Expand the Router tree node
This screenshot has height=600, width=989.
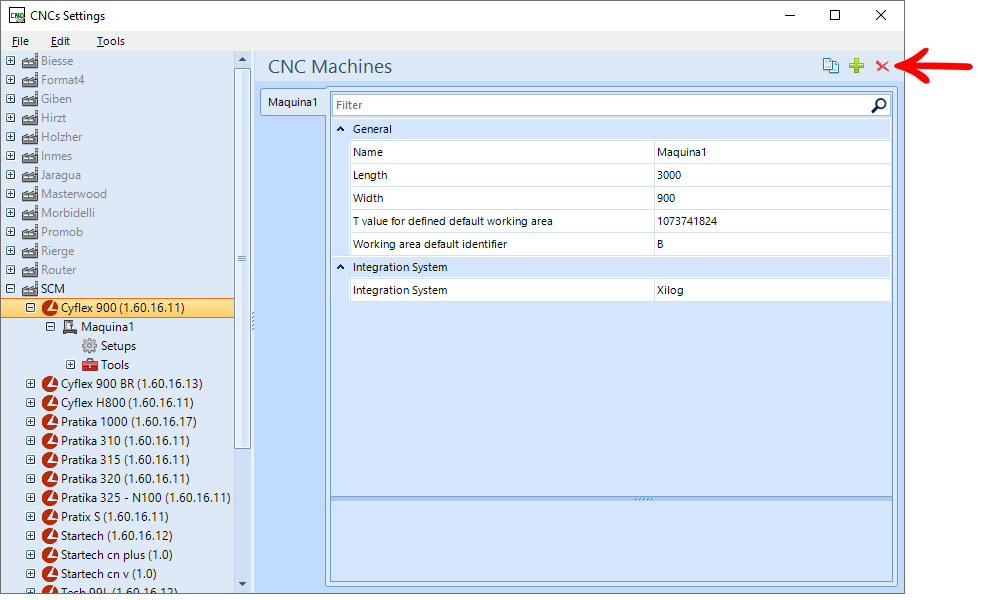point(10,269)
